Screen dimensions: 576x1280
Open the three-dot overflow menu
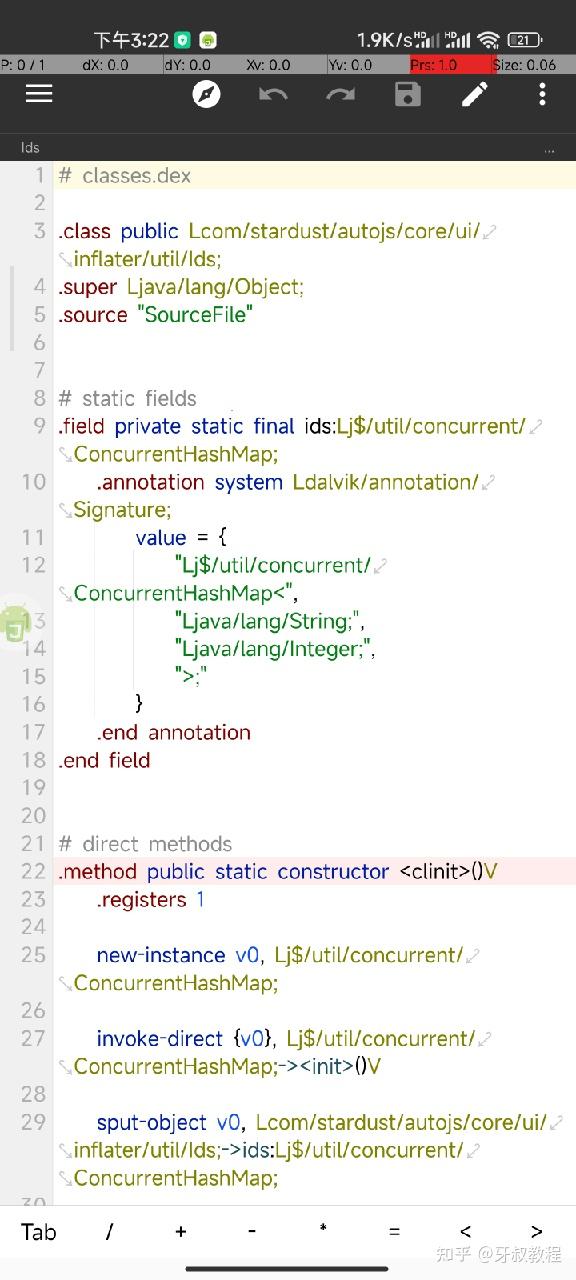(x=542, y=95)
